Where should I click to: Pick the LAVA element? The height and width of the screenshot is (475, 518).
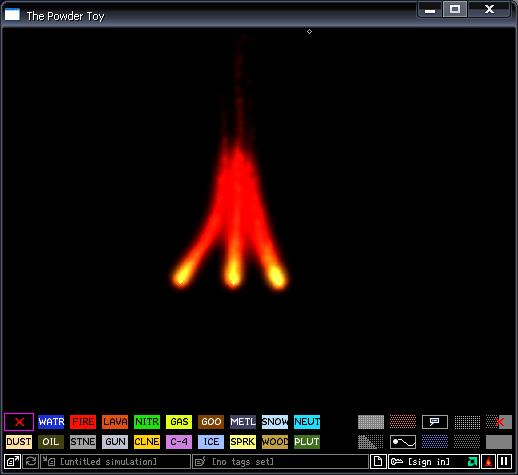click(115, 422)
